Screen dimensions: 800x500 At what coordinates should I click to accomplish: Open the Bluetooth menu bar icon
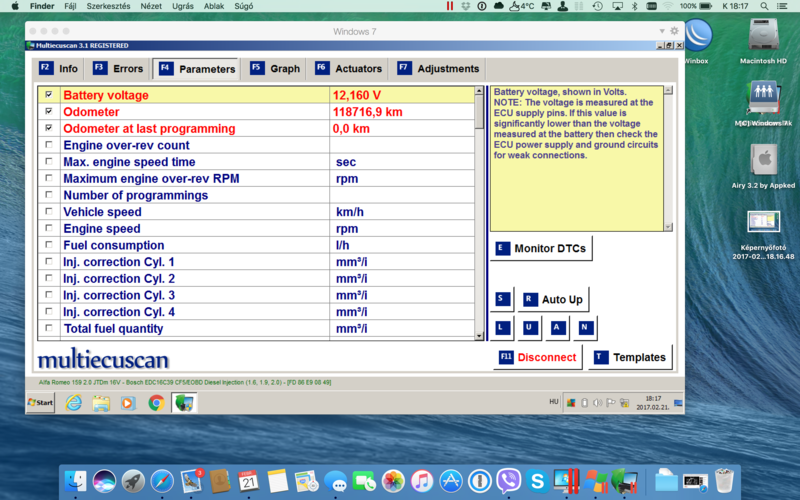pos(635,6)
